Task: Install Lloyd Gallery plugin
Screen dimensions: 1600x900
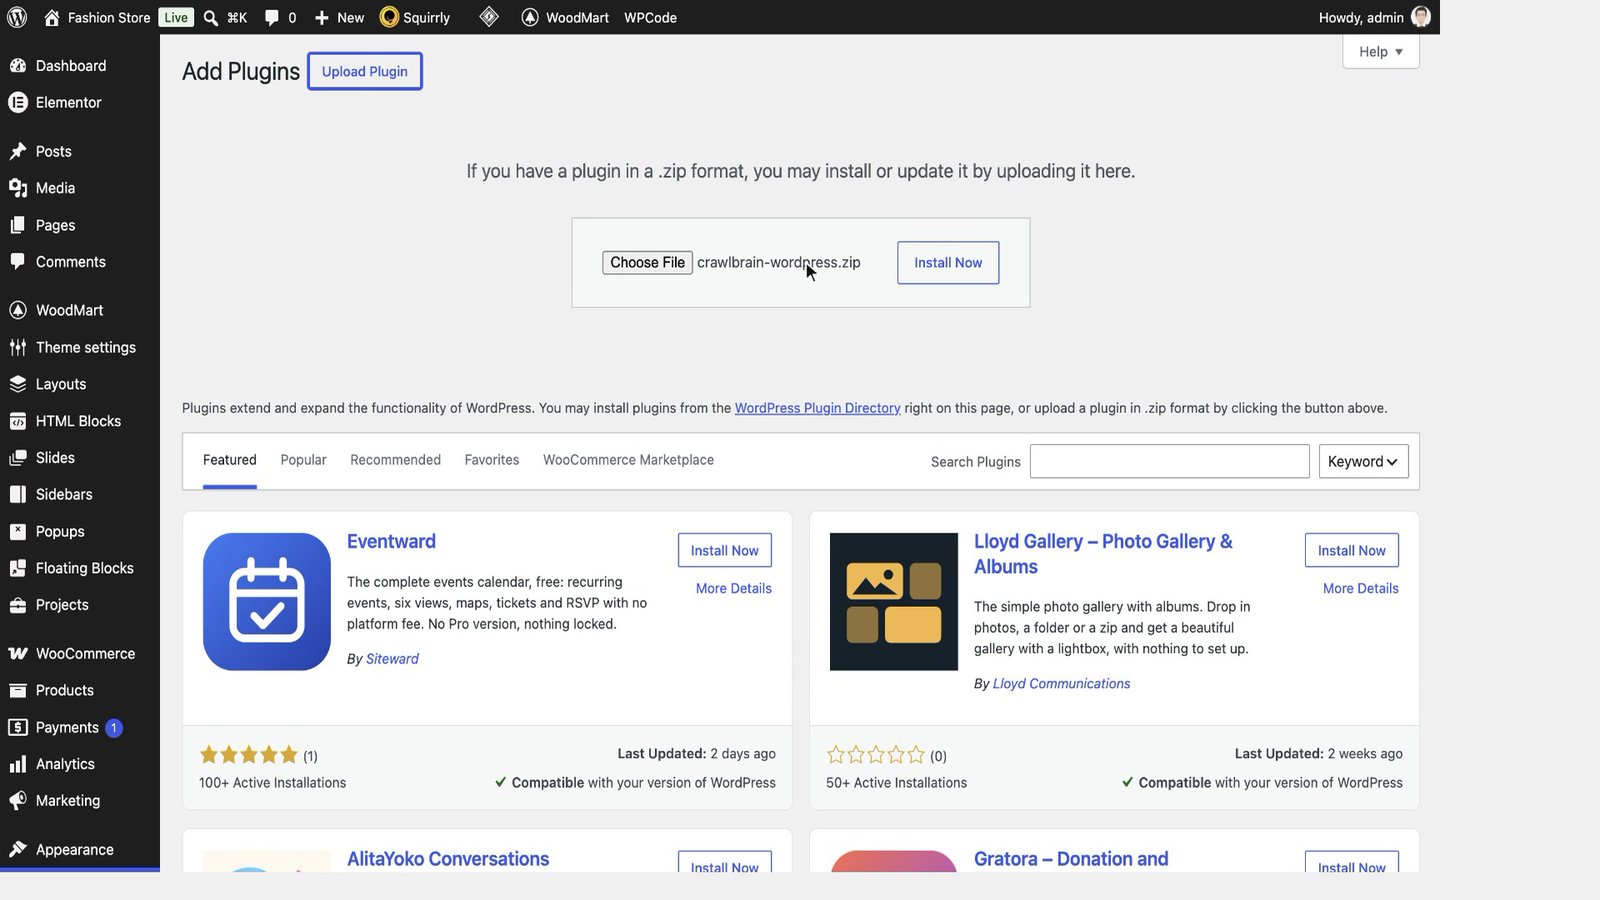Action: coord(1352,550)
